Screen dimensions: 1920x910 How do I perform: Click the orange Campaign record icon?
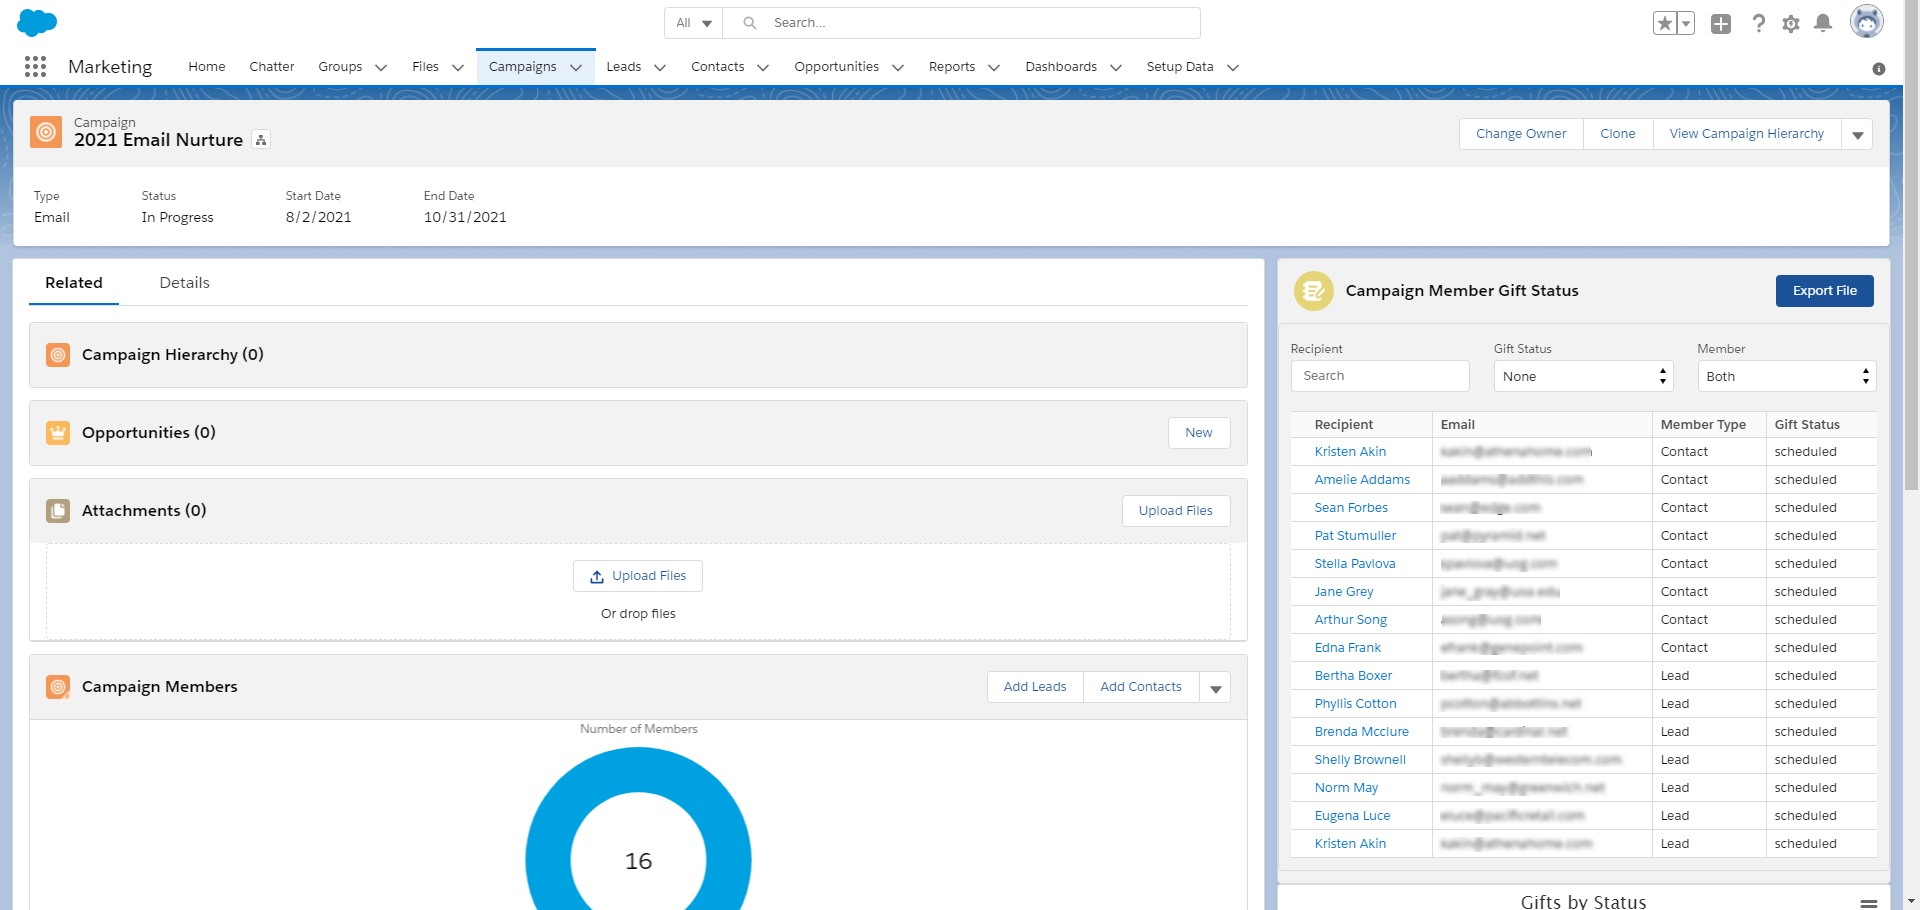point(46,132)
